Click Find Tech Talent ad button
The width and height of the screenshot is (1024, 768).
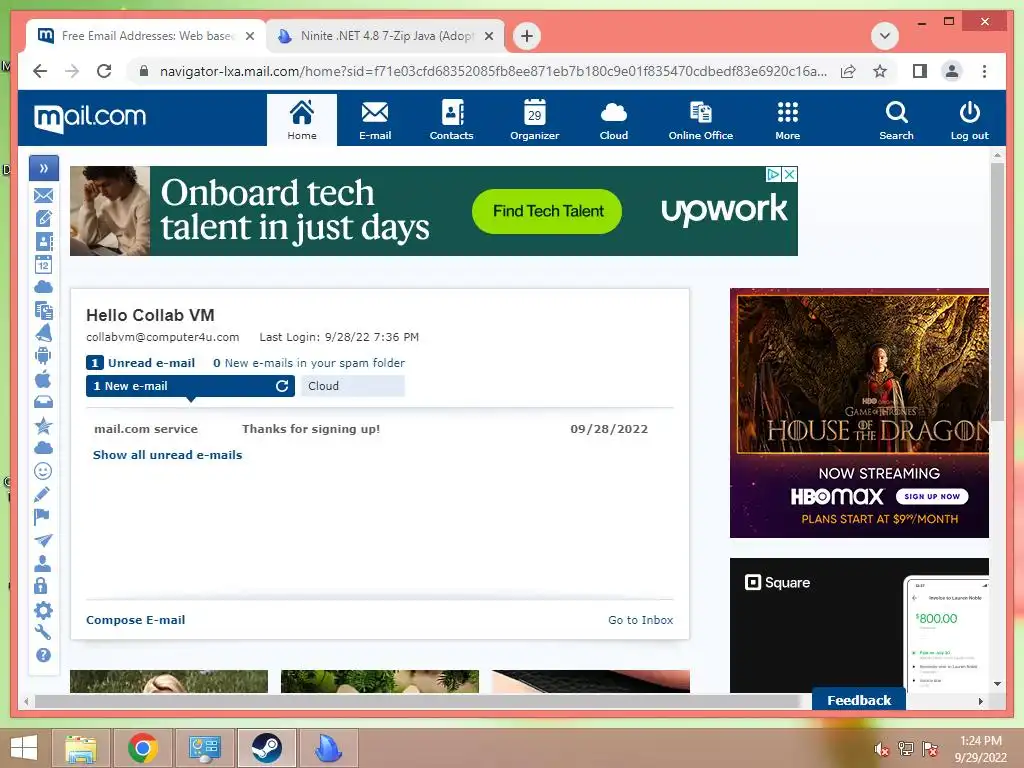[547, 211]
